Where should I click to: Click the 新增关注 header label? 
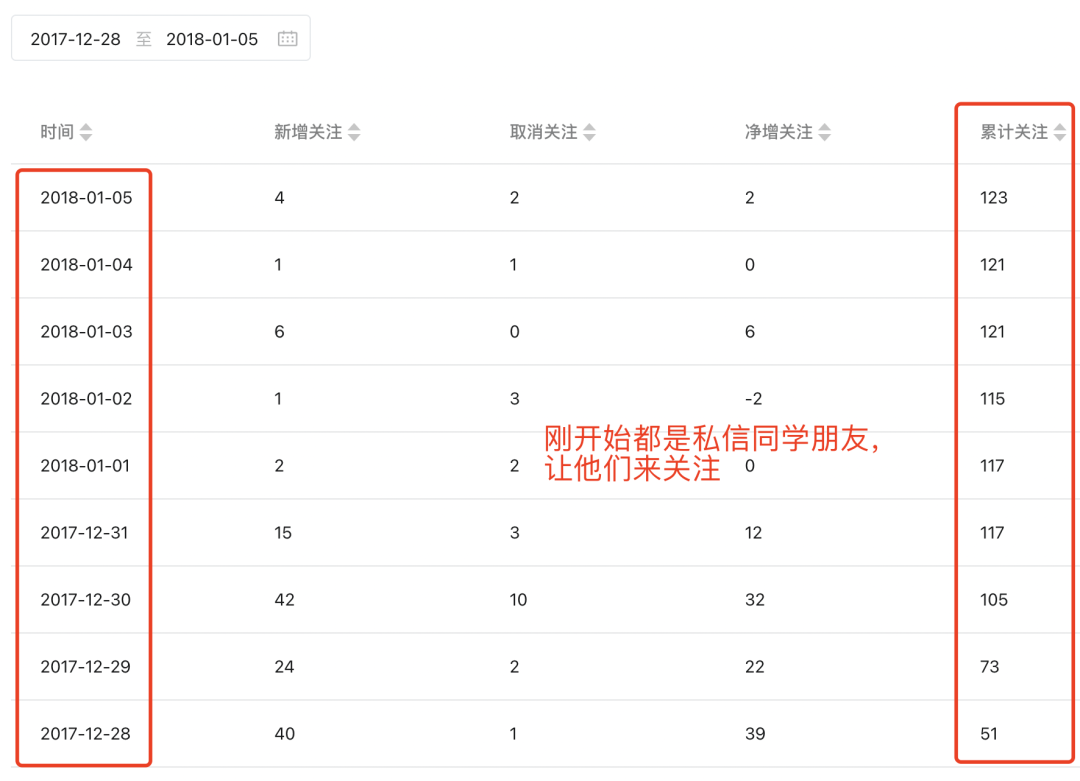(x=308, y=132)
